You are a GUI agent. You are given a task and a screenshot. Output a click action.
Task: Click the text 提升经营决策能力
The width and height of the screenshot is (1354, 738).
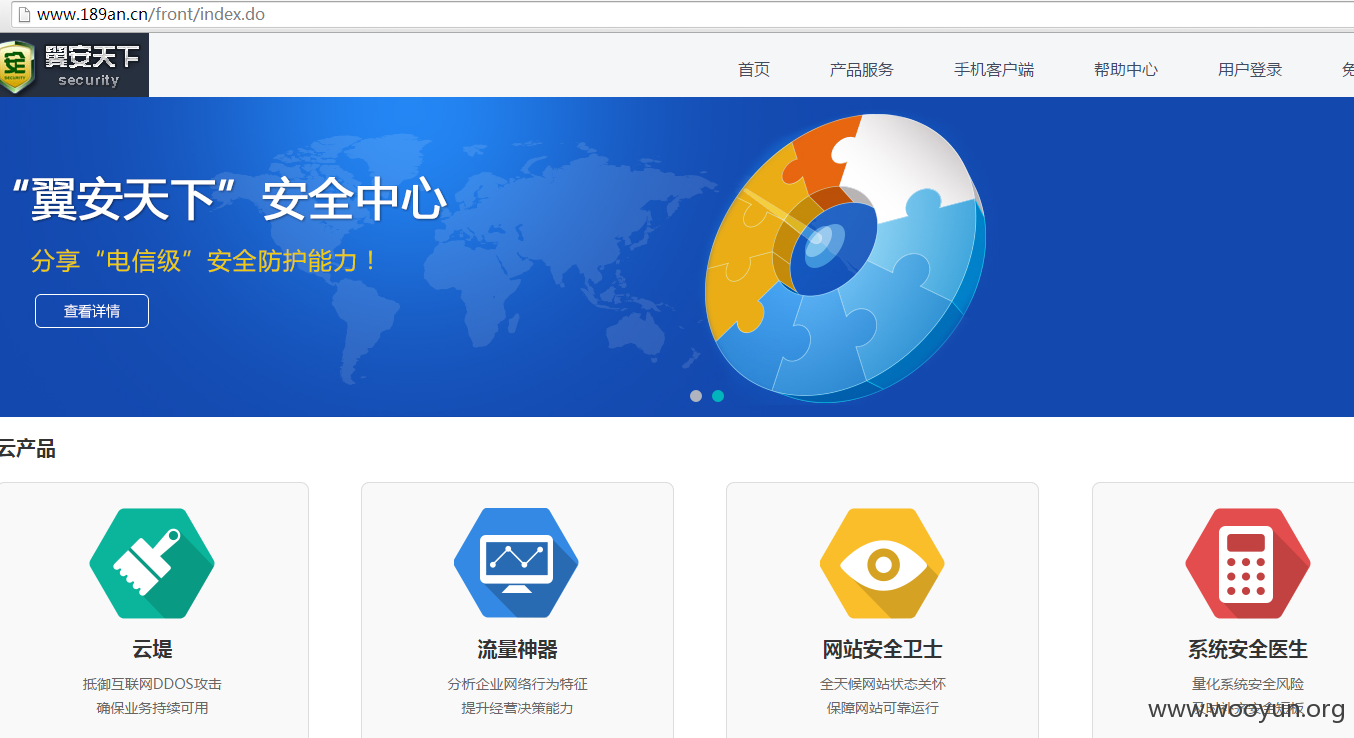(x=517, y=708)
